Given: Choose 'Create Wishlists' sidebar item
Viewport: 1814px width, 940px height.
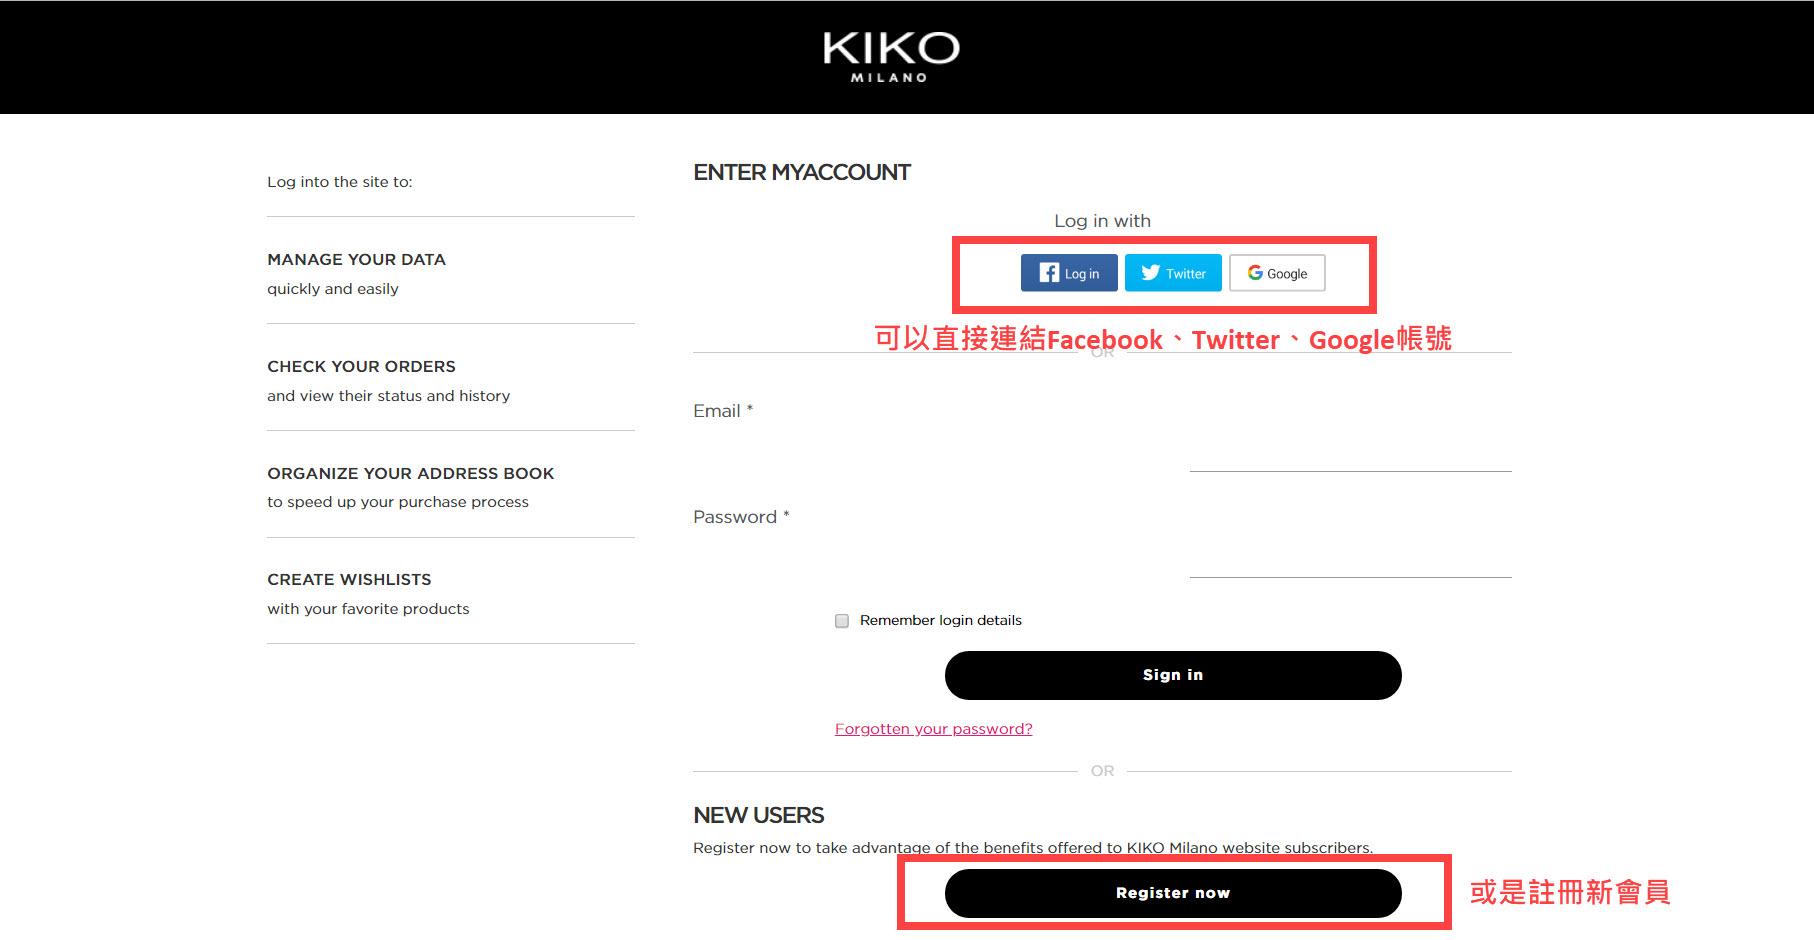Looking at the screenshot, I should click(x=349, y=580).
